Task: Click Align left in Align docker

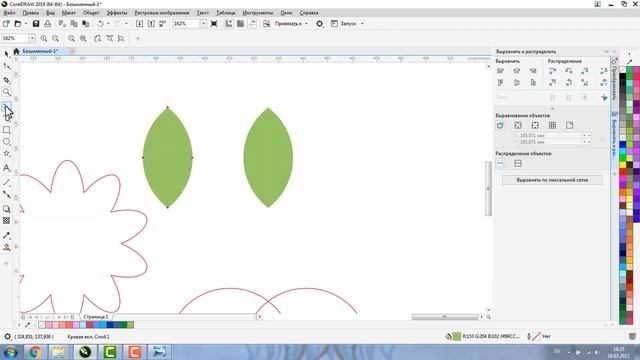Action: [x=500, y=71]
